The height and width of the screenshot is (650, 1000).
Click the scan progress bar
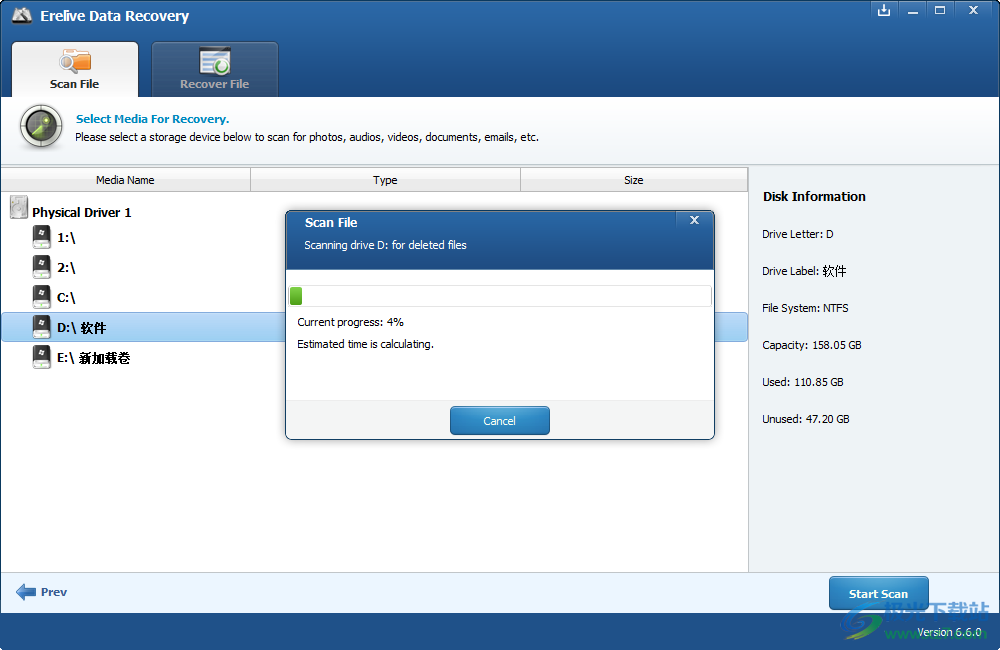500,296
